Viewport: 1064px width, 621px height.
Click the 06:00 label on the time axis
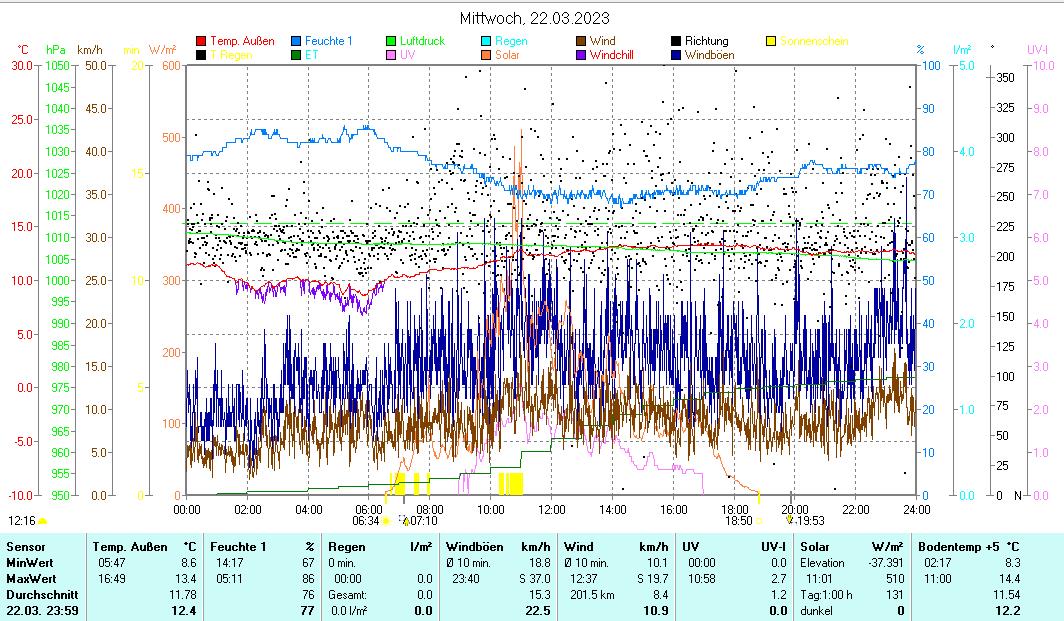pyautogui.click(x=369, y=510)
